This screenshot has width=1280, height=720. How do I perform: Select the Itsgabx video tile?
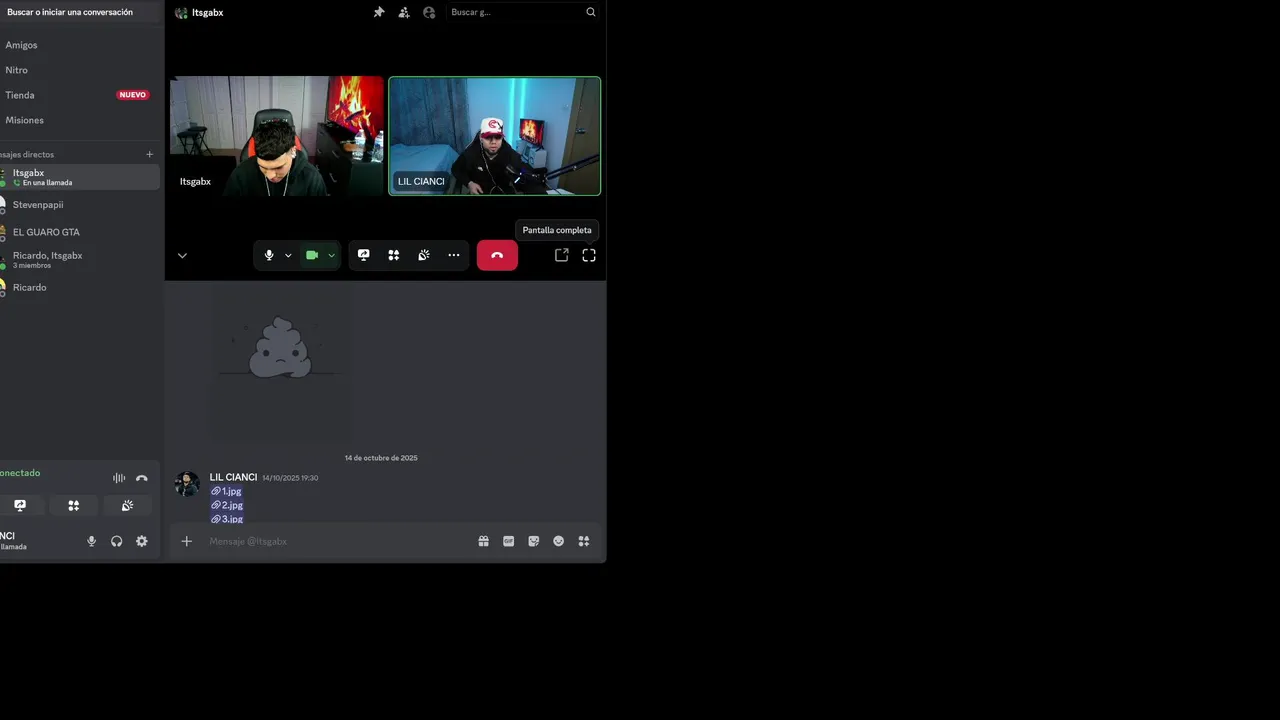pyautogui.click(x=277, y=136)
